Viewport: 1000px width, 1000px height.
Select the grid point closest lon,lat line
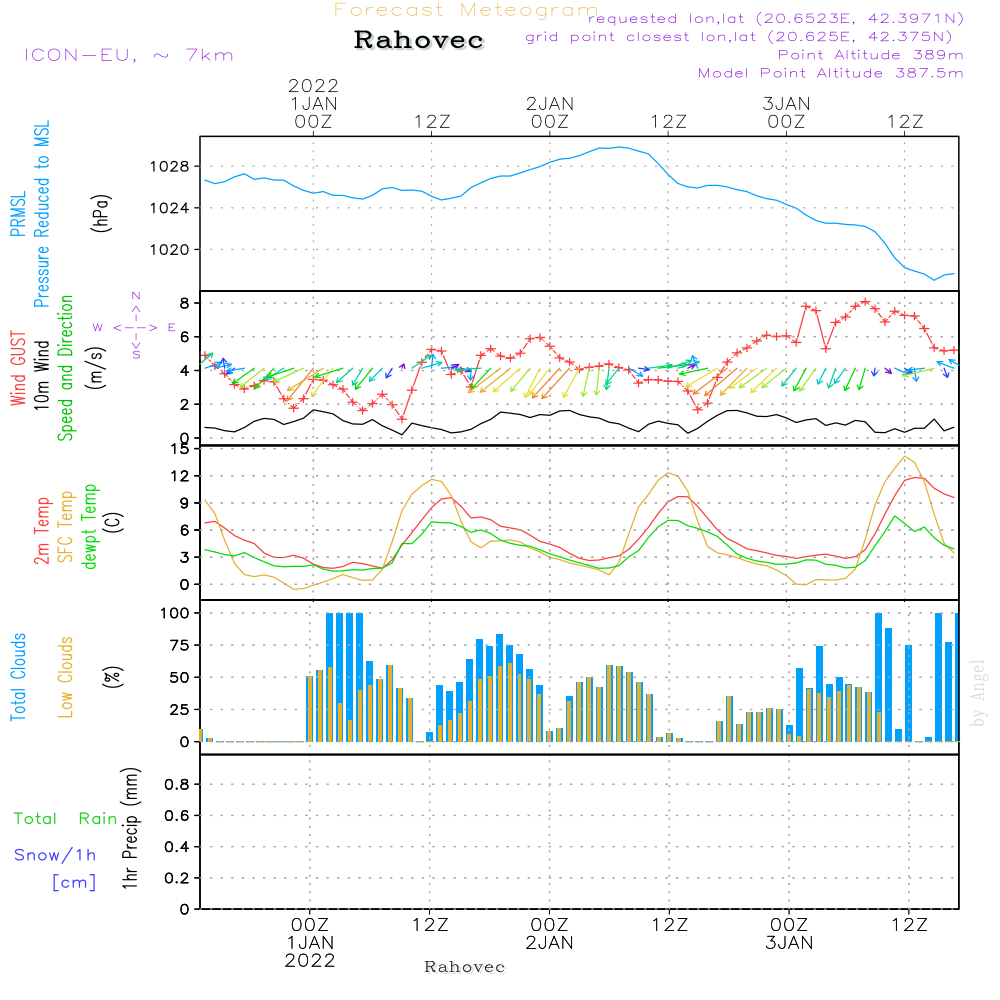[x=745, y=37]
